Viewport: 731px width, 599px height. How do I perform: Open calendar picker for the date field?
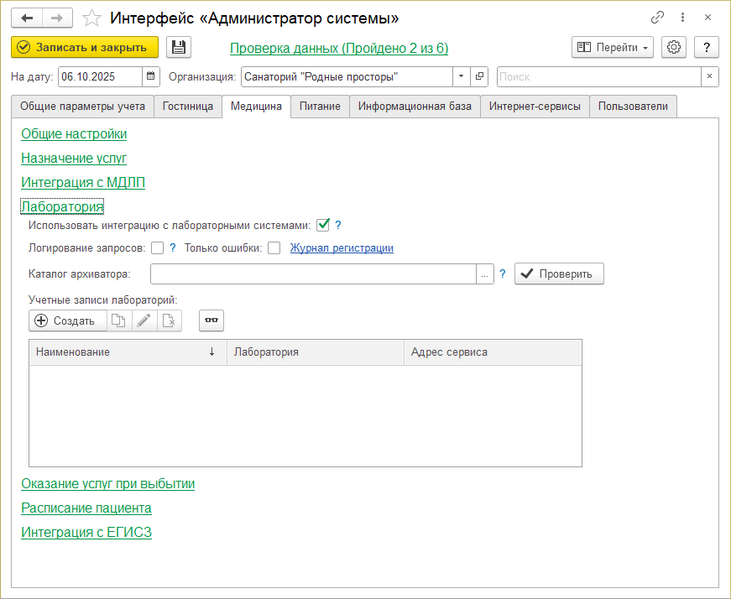coord(150,76)
